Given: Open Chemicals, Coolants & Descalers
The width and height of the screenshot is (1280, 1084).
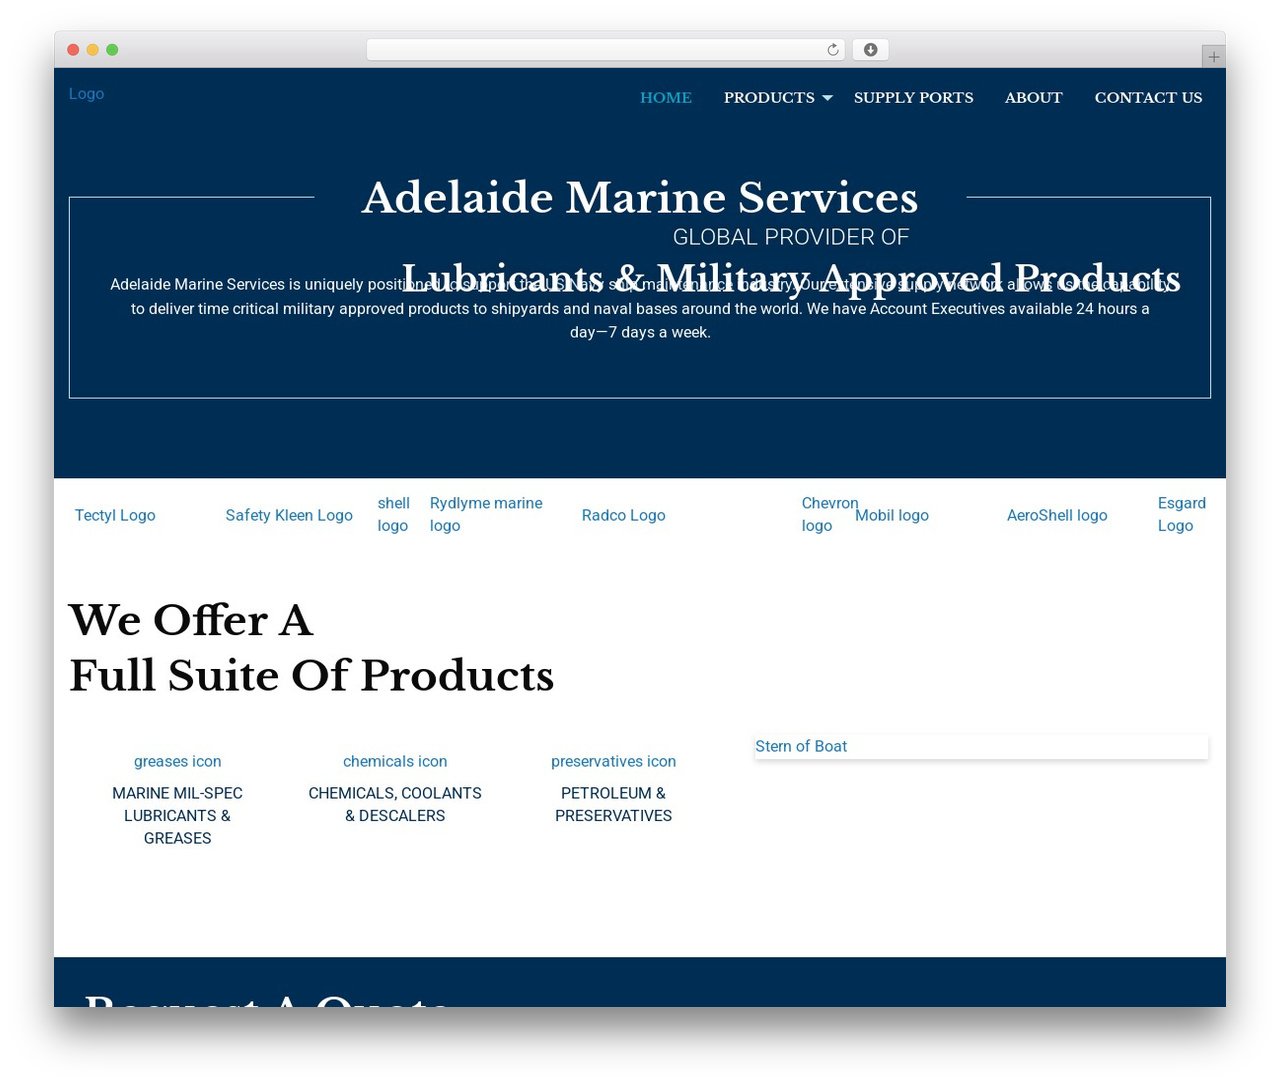Looking at the screenshot, I should [395, 804].
